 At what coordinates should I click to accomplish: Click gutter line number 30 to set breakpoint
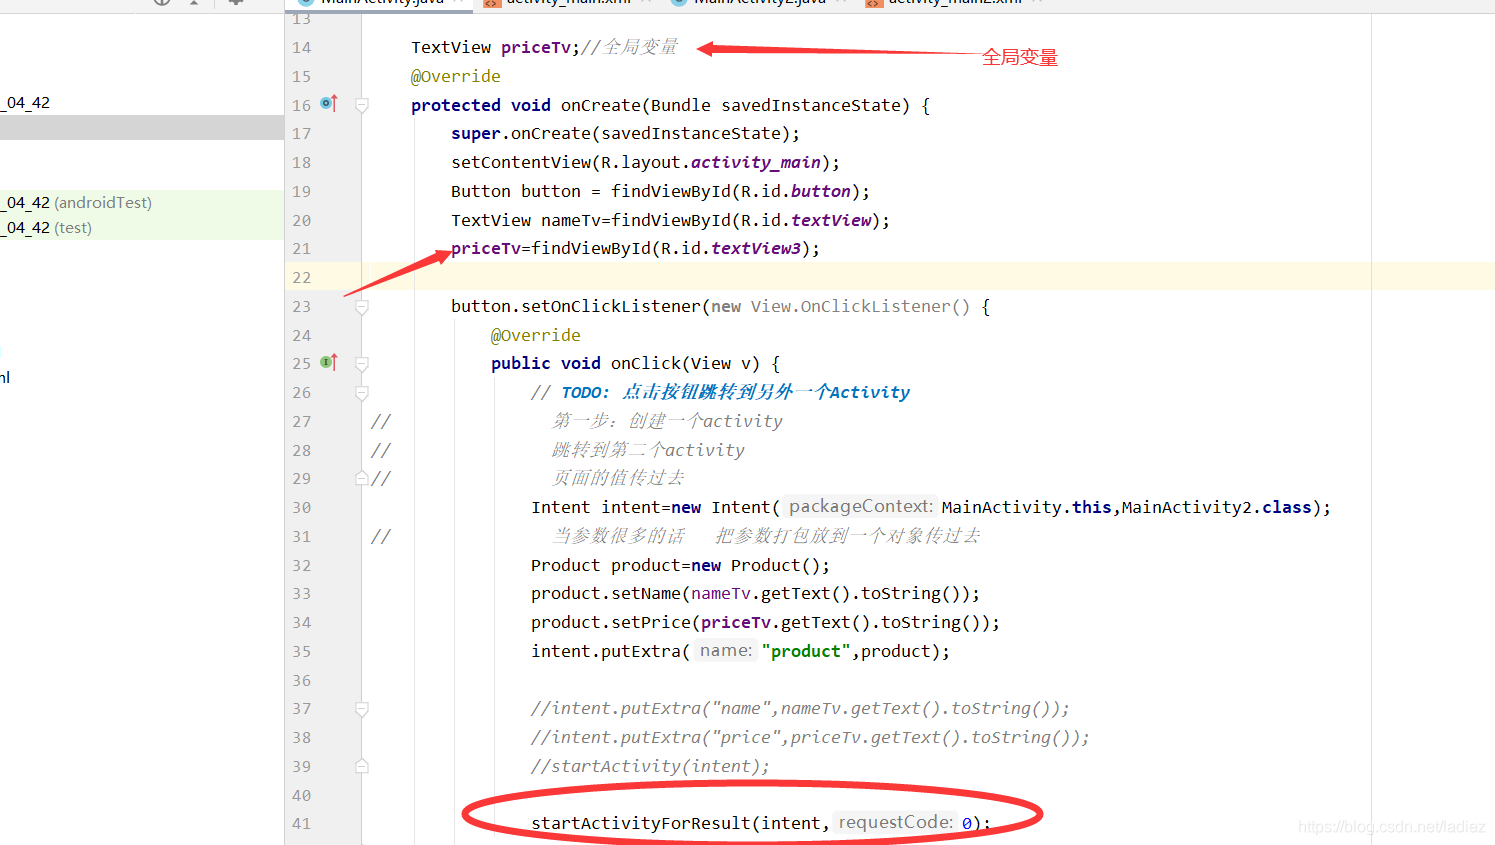[x=301, y=507]
